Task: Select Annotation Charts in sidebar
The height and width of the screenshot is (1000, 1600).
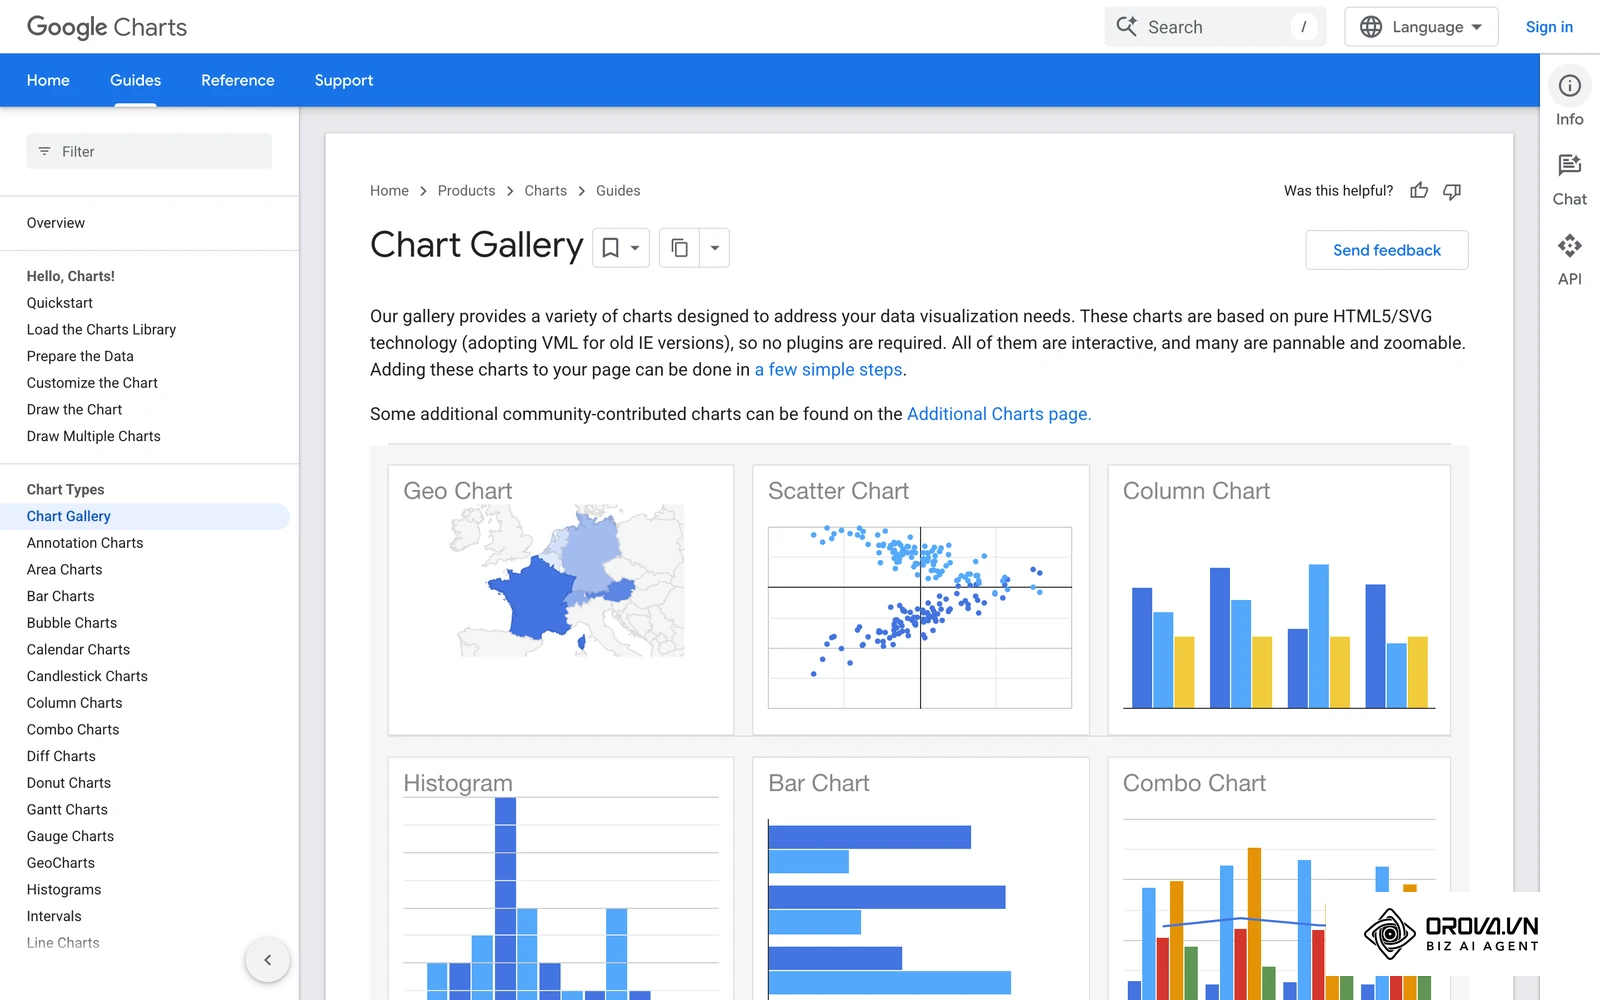Action: tap(85, 543)
